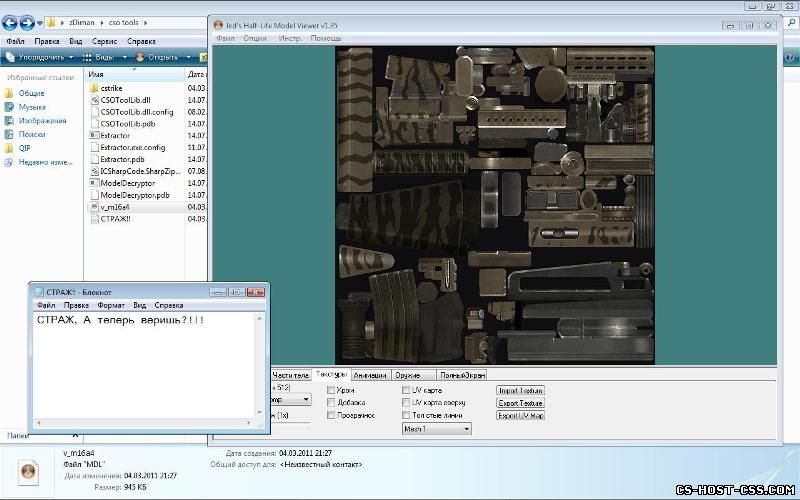Enable the Хром checkbox
Viewport: 800px width, 500px height.
[x=331, y=390]
